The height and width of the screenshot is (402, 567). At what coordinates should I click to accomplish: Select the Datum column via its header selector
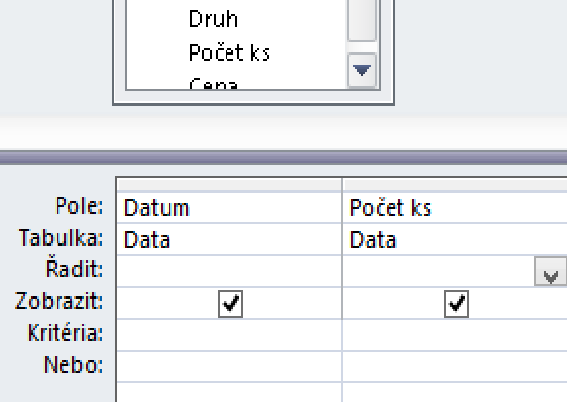[x=229, y=184]
